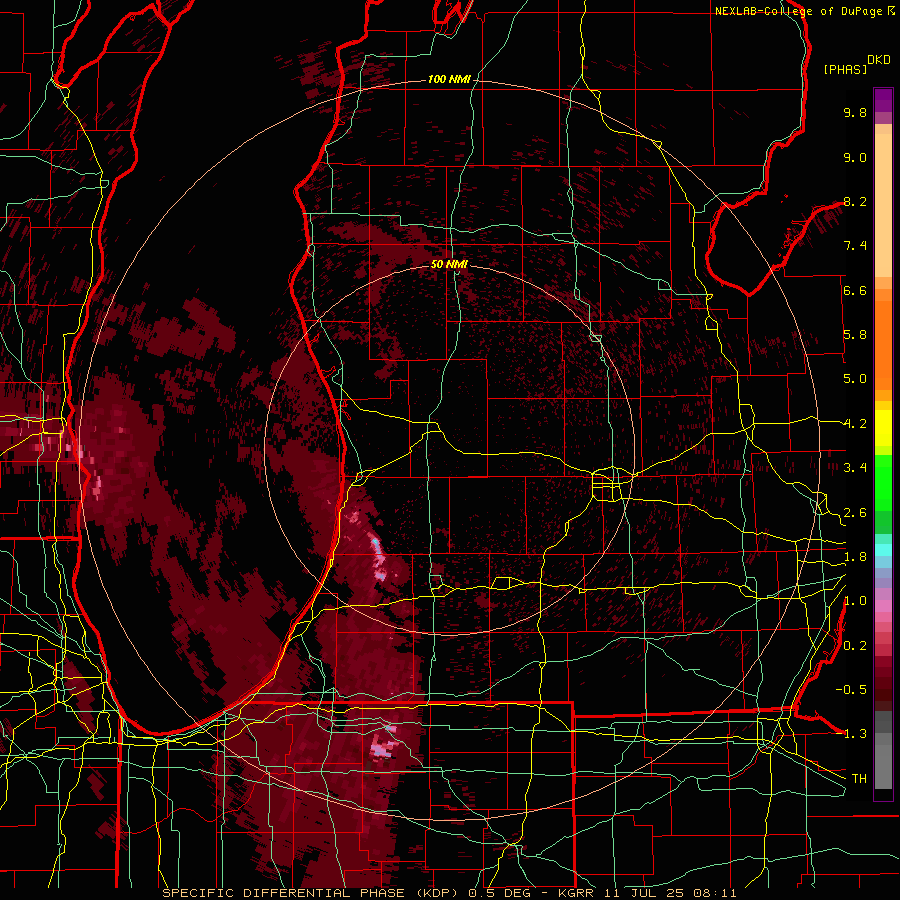900x900 pixels.
Task: Click the DKD [PHAS] scale header label
Action: pos(856,64)
